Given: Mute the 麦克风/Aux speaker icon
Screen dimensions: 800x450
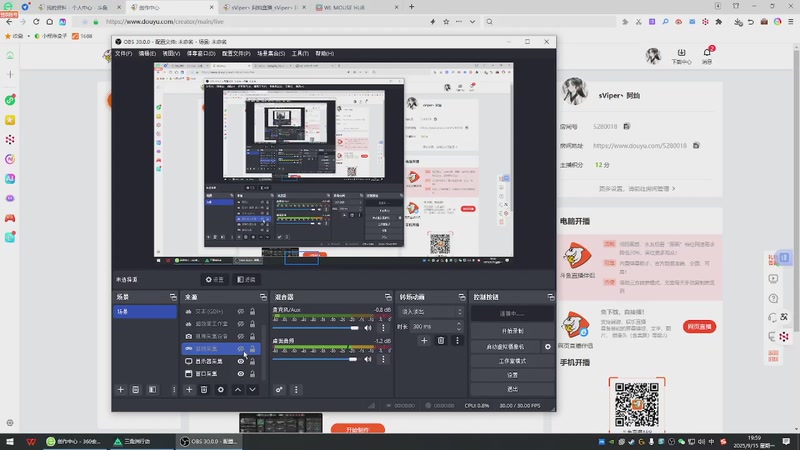Looking at the screenshot, I should pyautogui.click(x=368, y=328).
